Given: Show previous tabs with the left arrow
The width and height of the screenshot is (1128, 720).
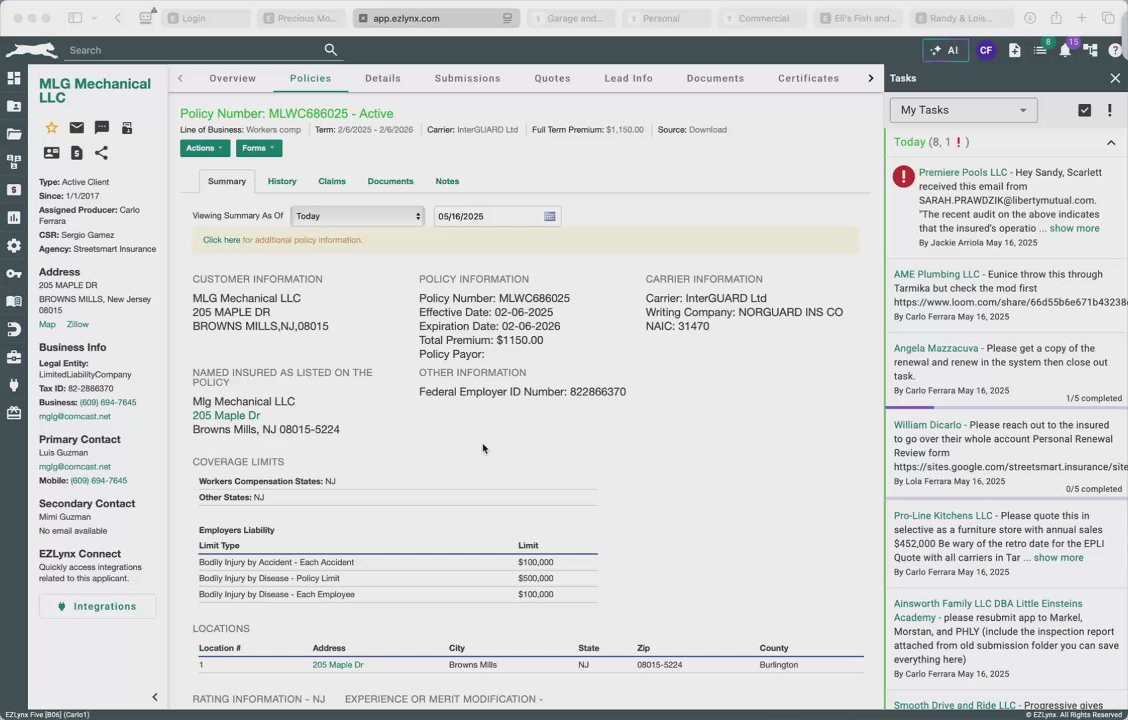Looking at the screenshot, I should (180, 78).
